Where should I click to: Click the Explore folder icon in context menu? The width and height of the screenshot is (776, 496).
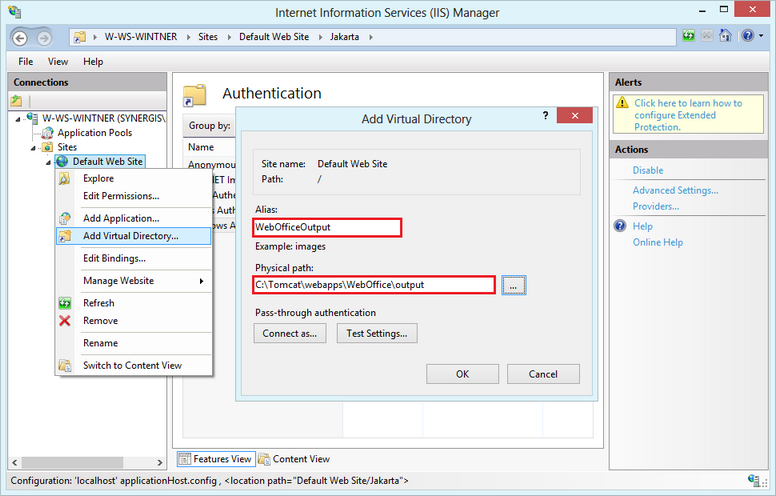(65, 178)
